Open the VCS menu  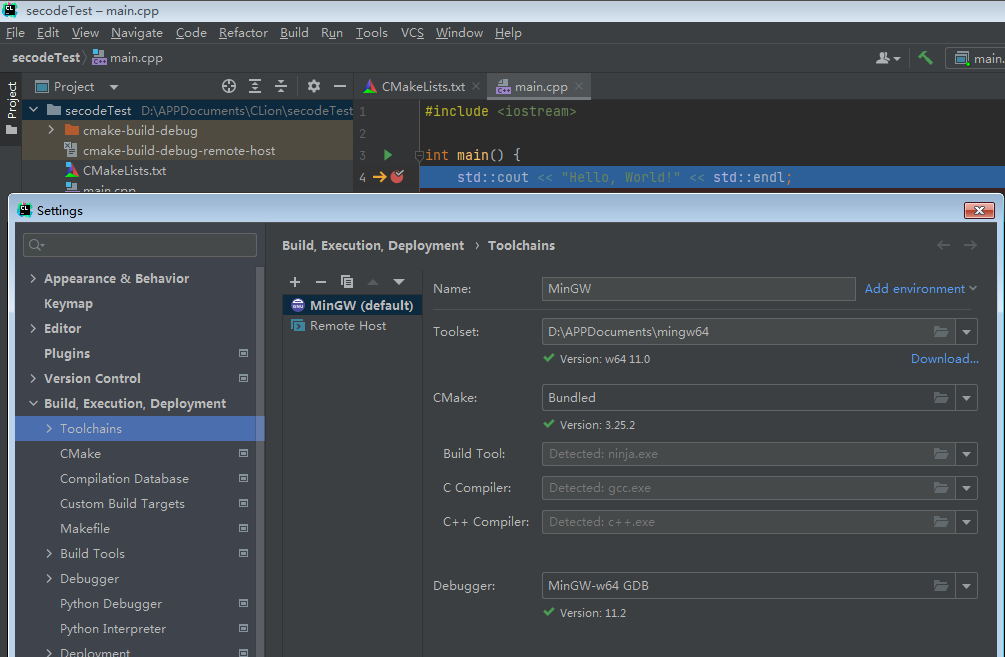coord(412,33)
